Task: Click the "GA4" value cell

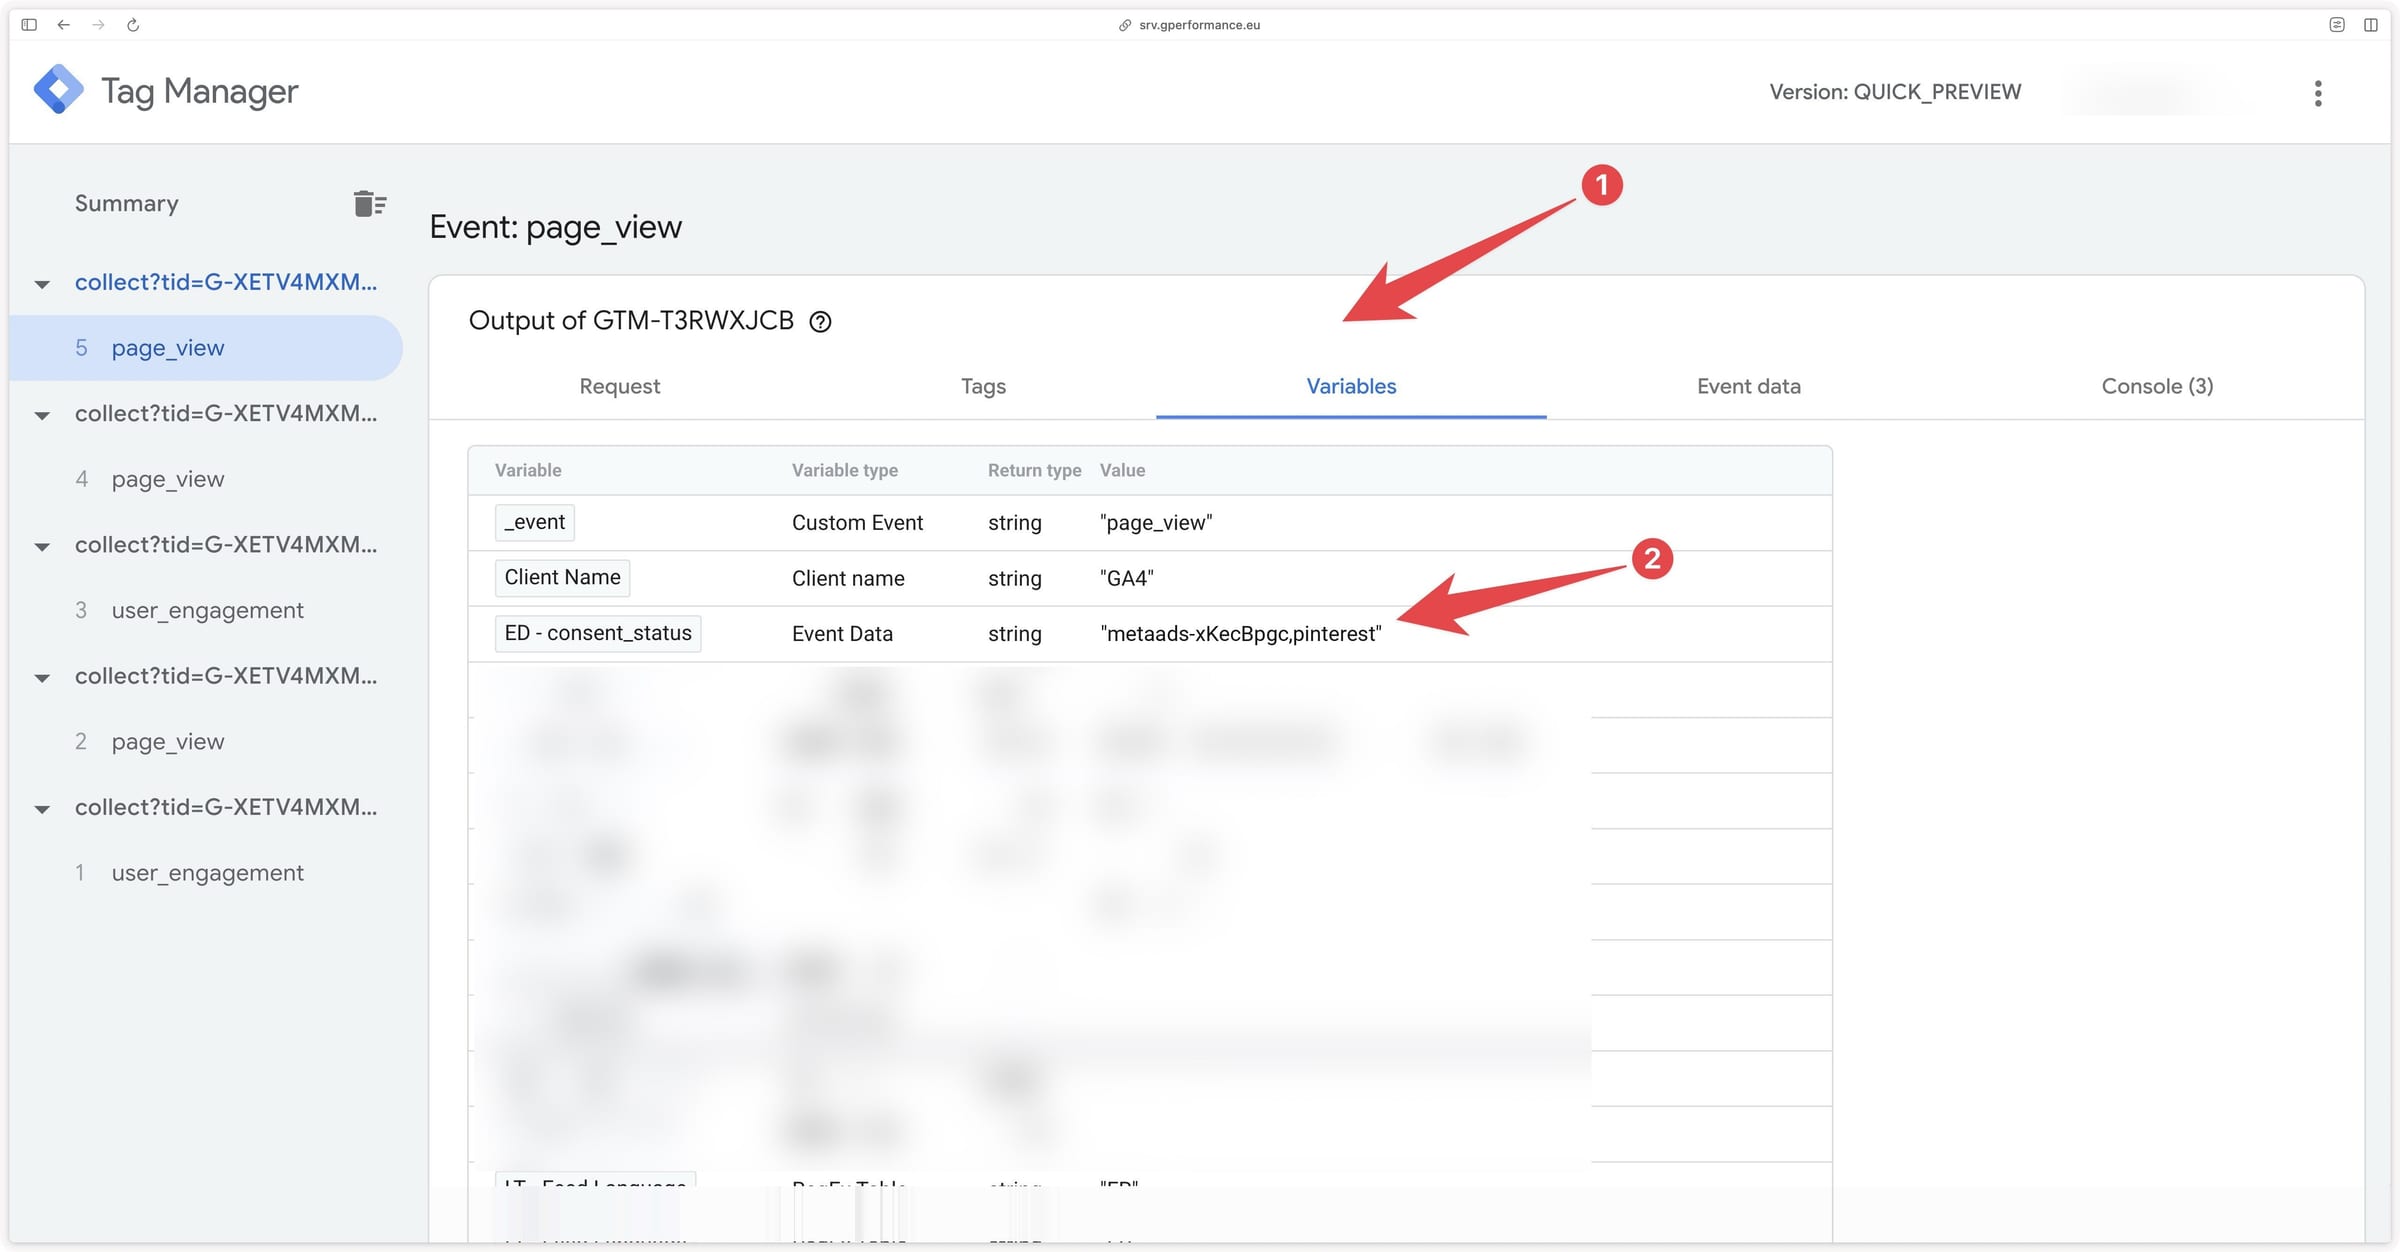Action: 1127,579
